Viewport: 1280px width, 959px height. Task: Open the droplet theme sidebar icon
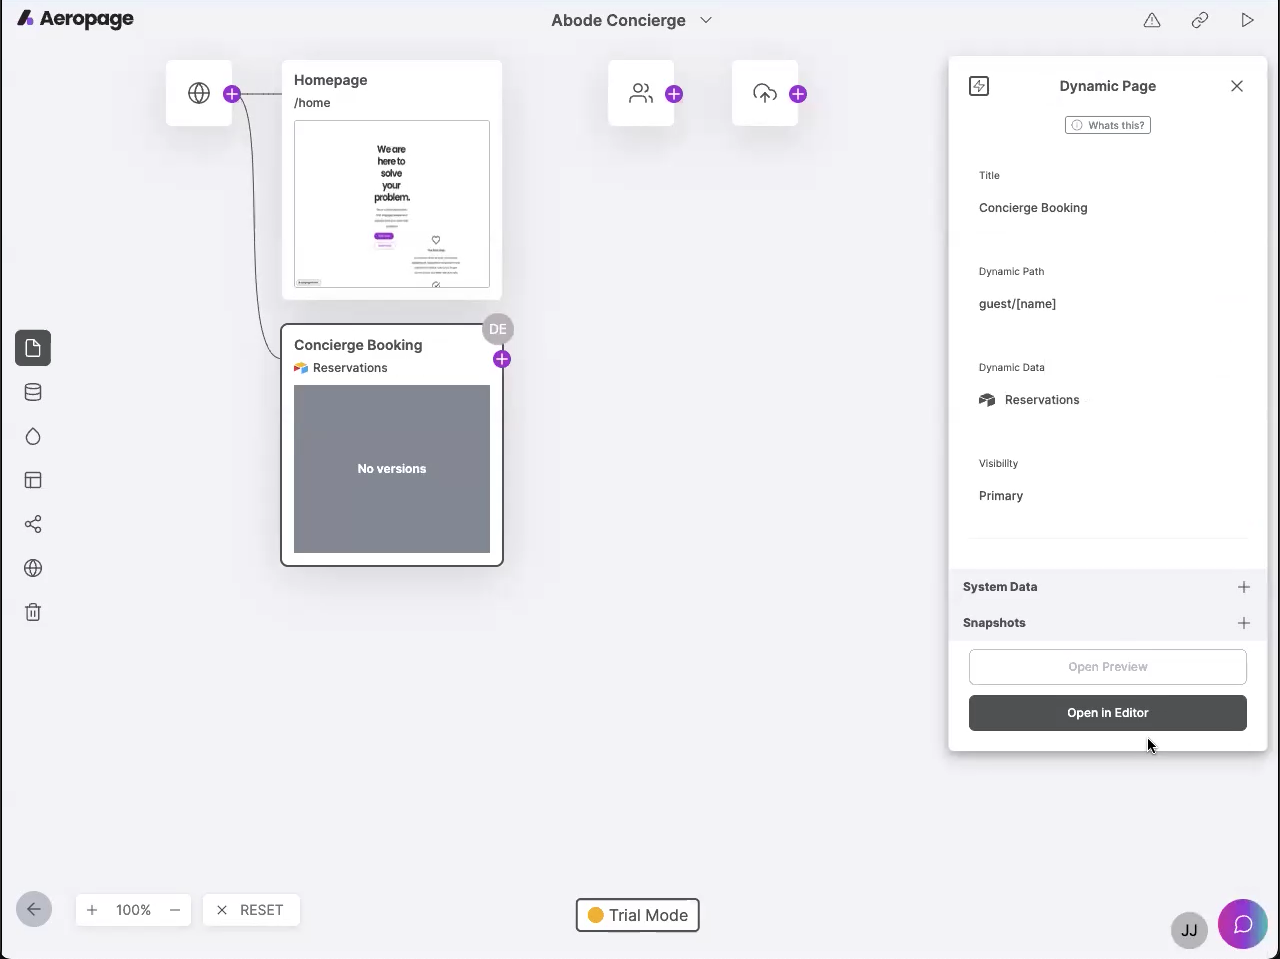33,436
